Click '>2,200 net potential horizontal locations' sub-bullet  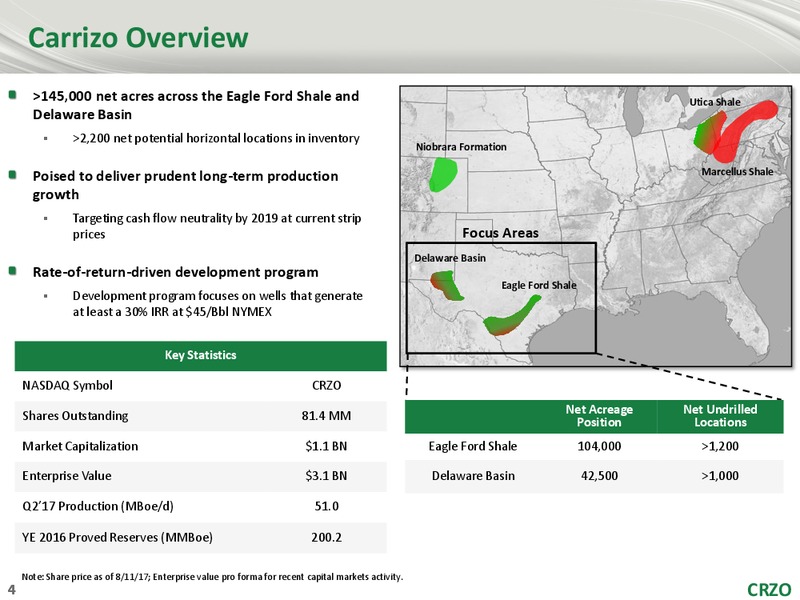tap(216, 138)
